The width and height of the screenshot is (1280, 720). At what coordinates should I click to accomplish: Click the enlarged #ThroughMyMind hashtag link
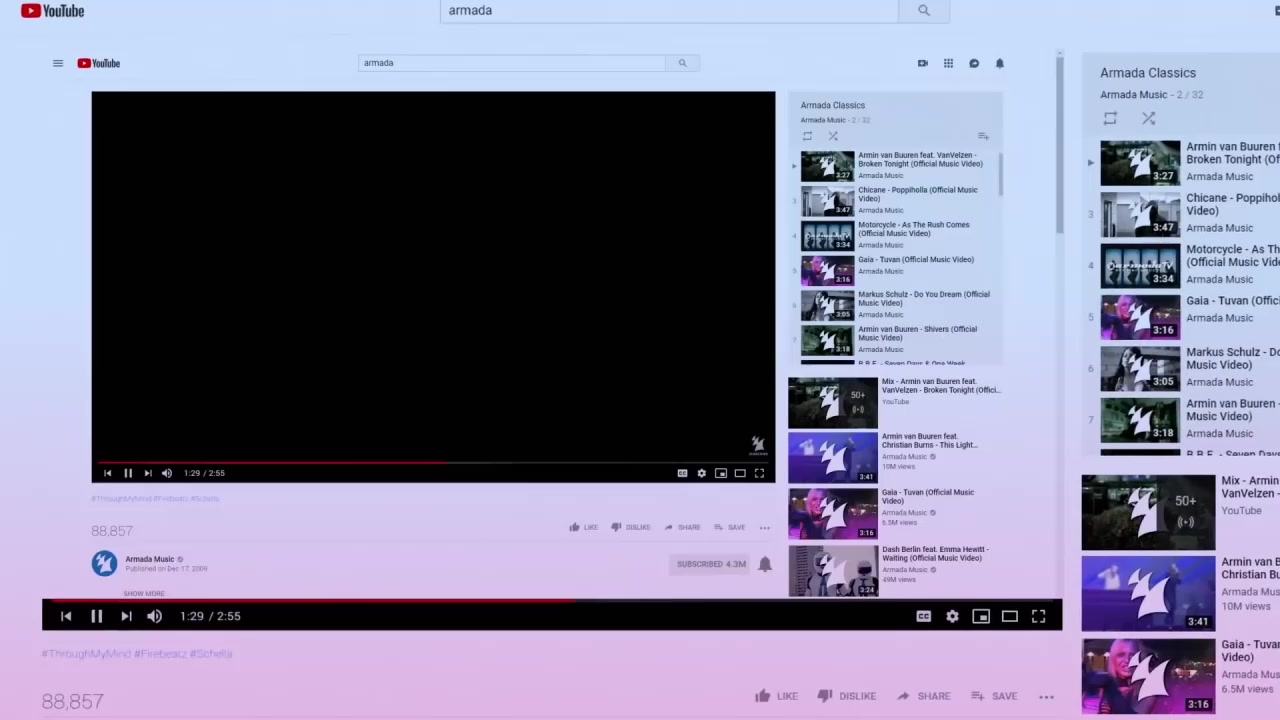pyautogui.click(x=86, y=653)
